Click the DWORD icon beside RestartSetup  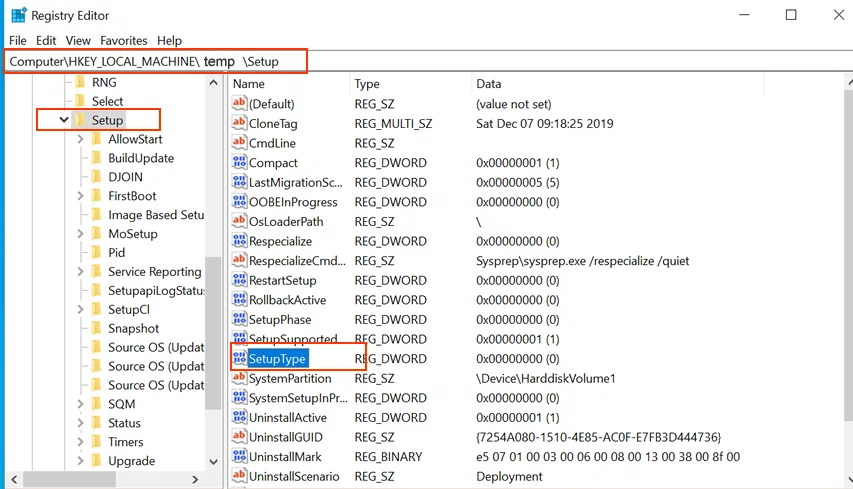pyautogui.click(x=239, y=280)
